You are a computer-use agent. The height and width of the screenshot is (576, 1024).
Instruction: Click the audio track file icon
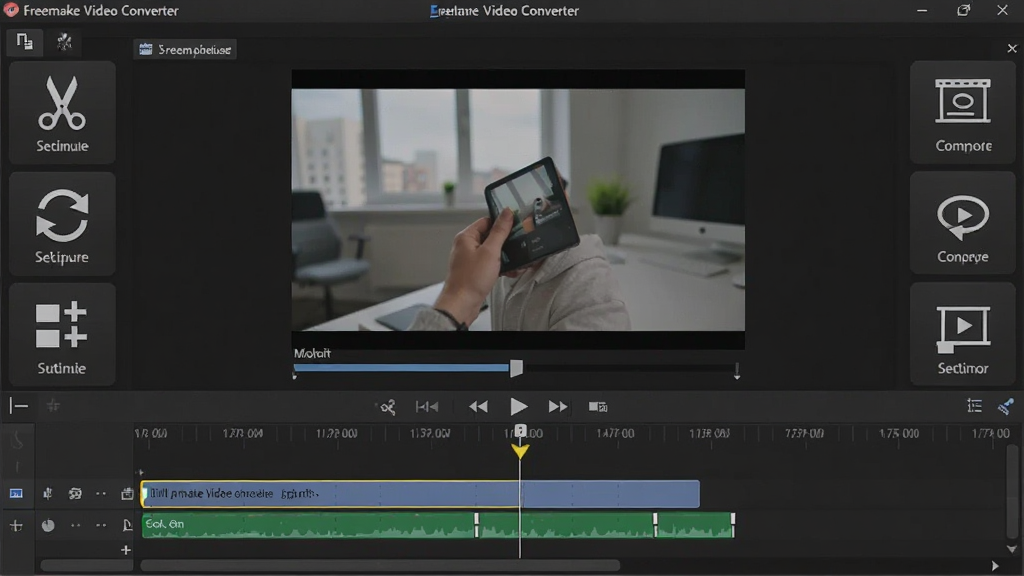point(127,525)
